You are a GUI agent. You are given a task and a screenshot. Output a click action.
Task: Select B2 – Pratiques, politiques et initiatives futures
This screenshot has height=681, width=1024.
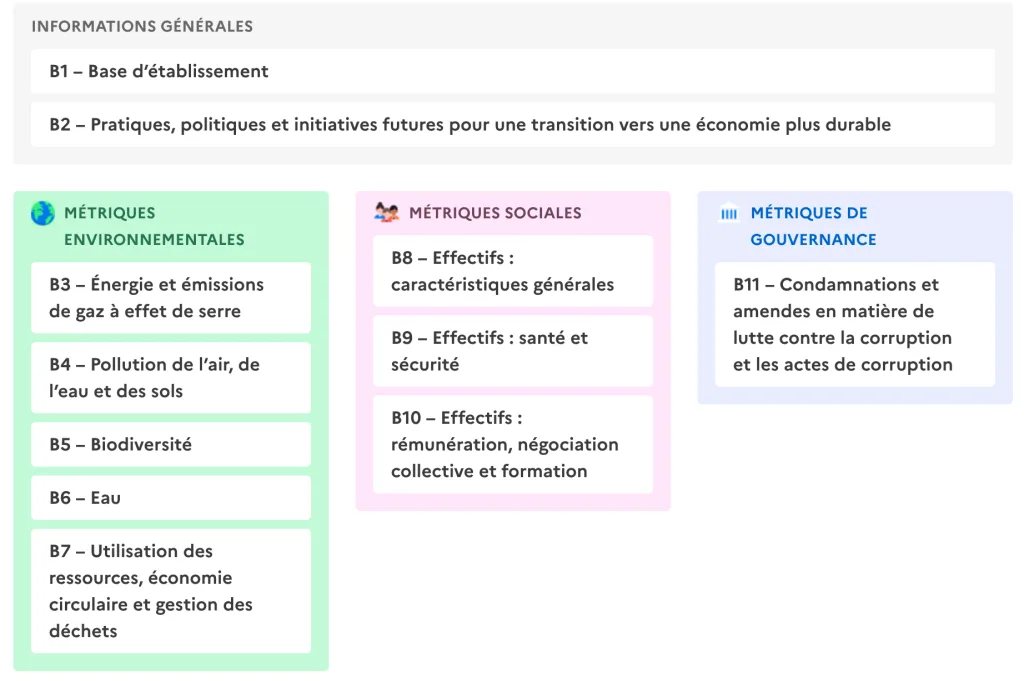pyautogui.click(x=513, y=125)
